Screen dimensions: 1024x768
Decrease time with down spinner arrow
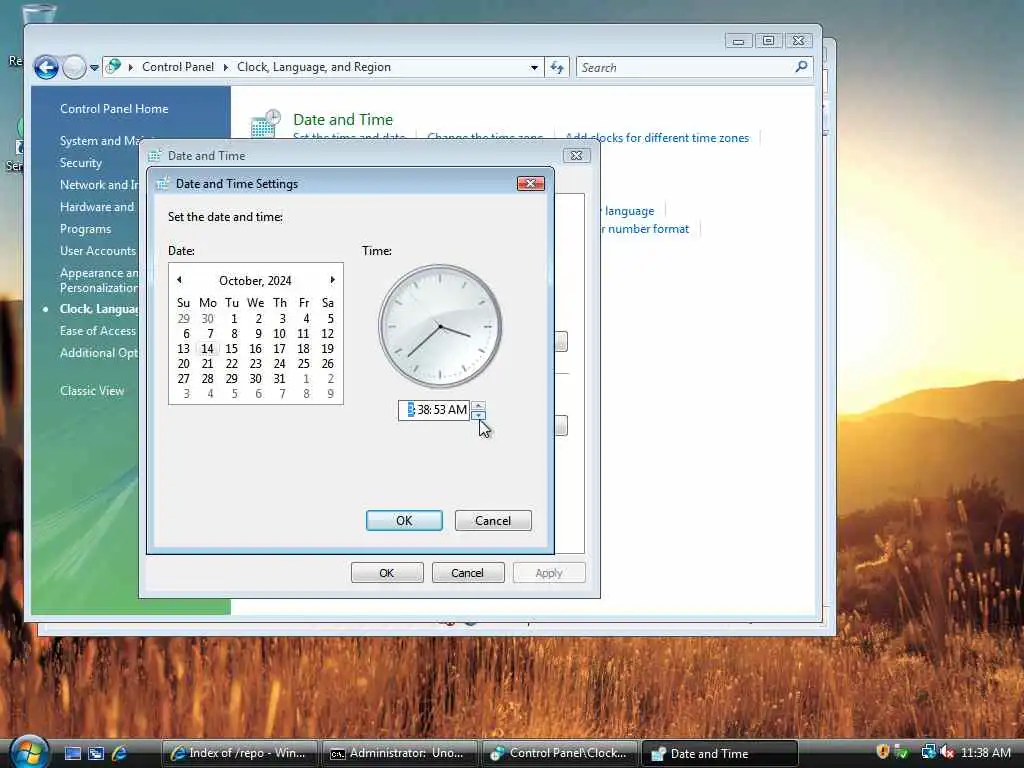[479, 415]
